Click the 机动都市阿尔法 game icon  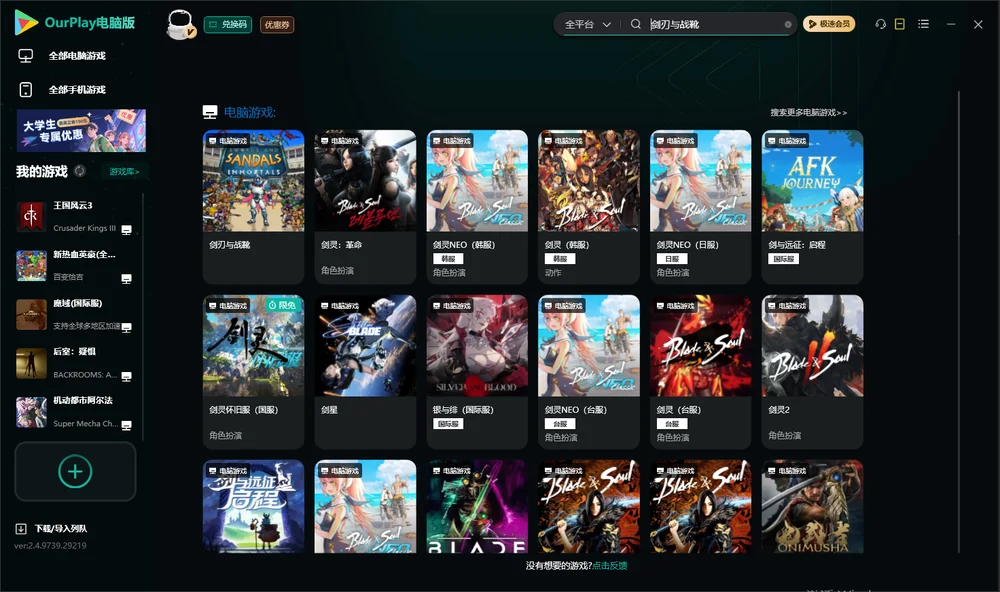point(31,412)
